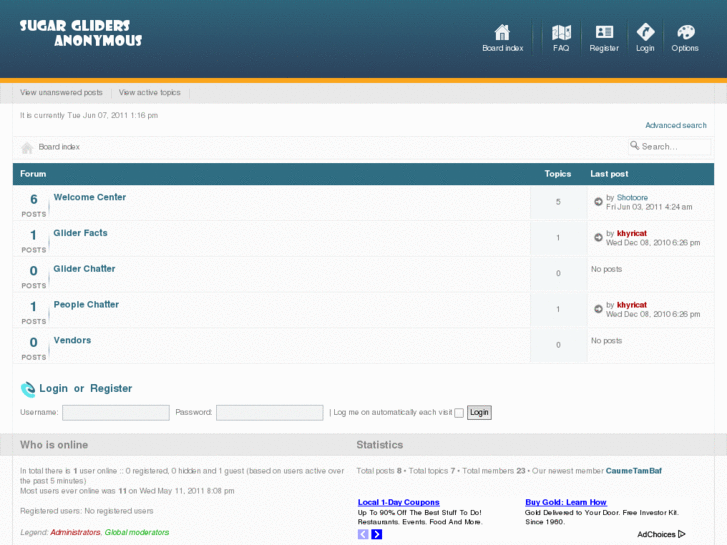Open the Options palette icon
Viewport: 727px width, 545px height.
tap(685, 32)
